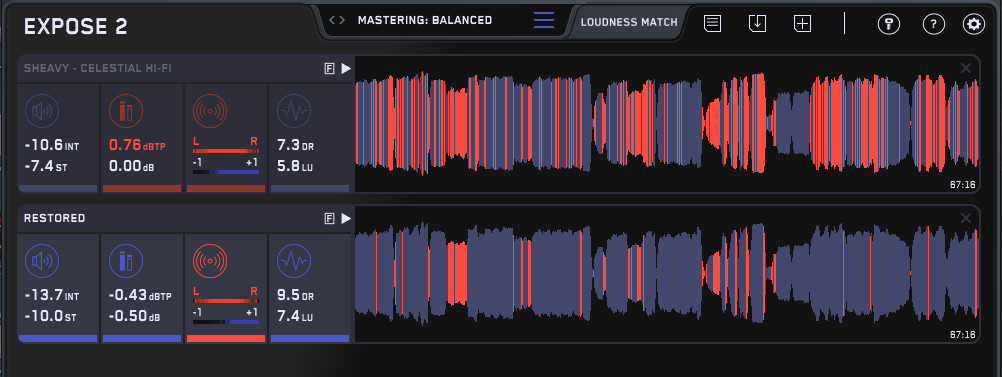1002x377 pixels.
Task: Click the export download icon in top bar
Action: [757, 24]
